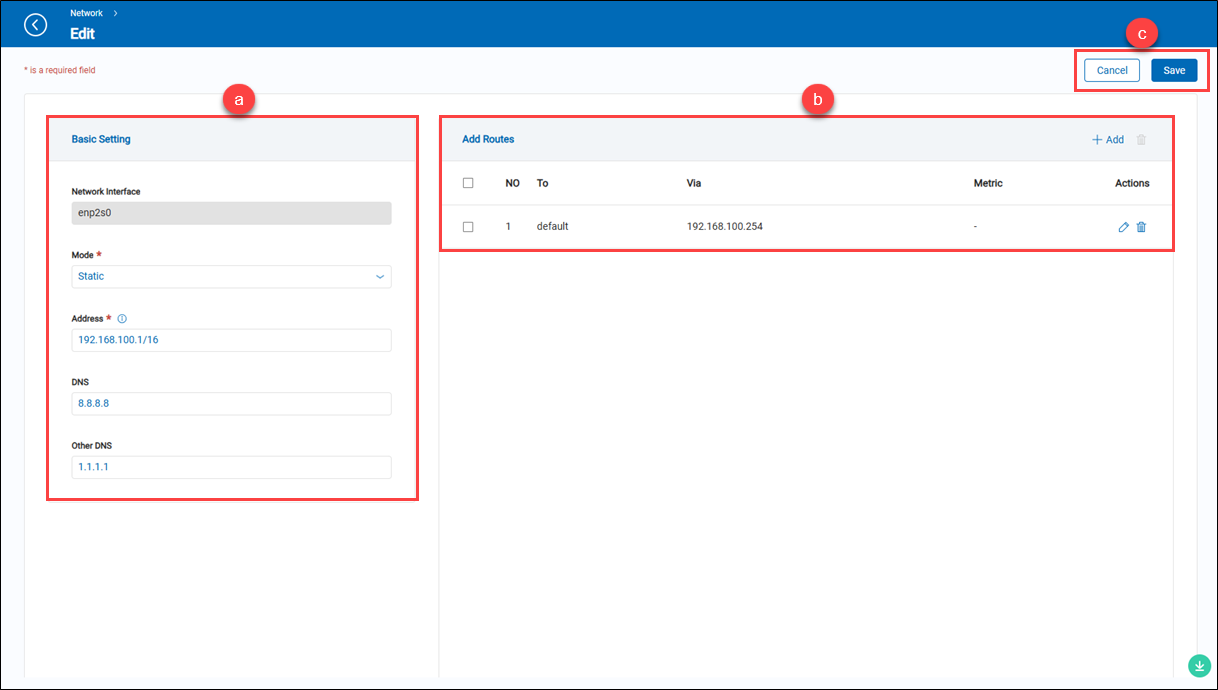The image size is (1218, 690).
Task: Click the Address field with 192.168.100.1/16
Action: (x=231, y=340)
